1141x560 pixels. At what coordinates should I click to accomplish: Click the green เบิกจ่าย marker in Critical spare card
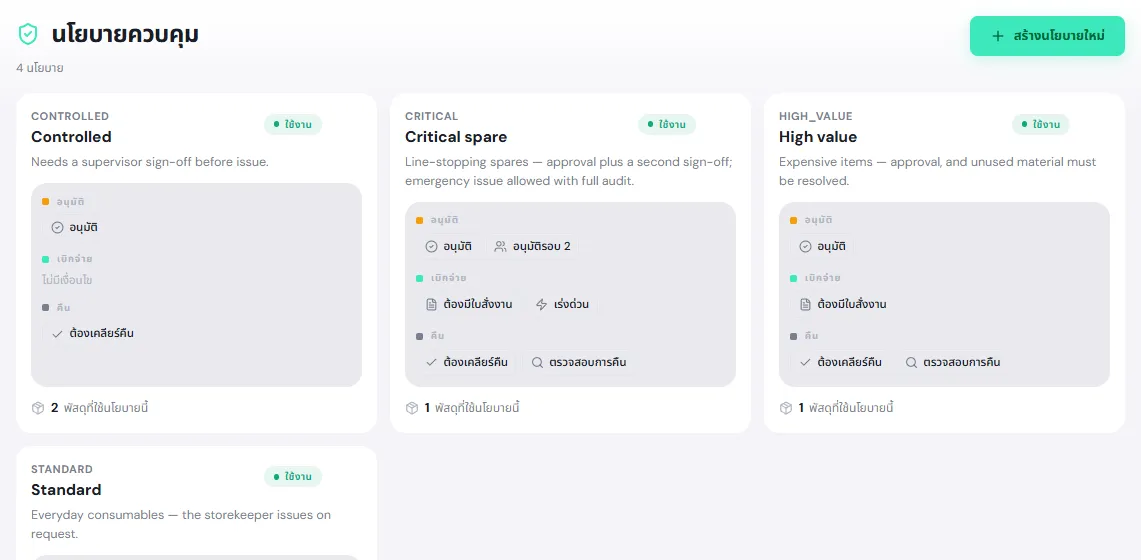click(x=419, y=278)
